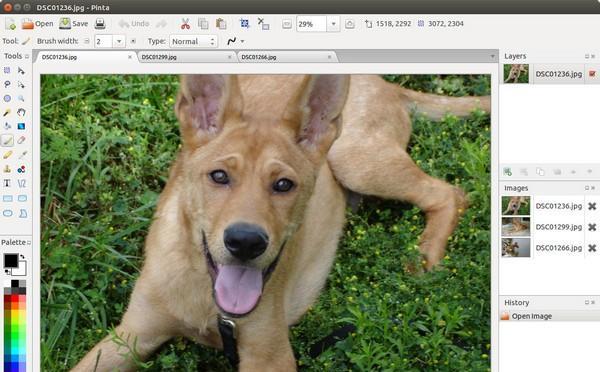Viewport: 600px width, 372px height.
Task: Select the Move Selection tool
Action: [21, 85]
